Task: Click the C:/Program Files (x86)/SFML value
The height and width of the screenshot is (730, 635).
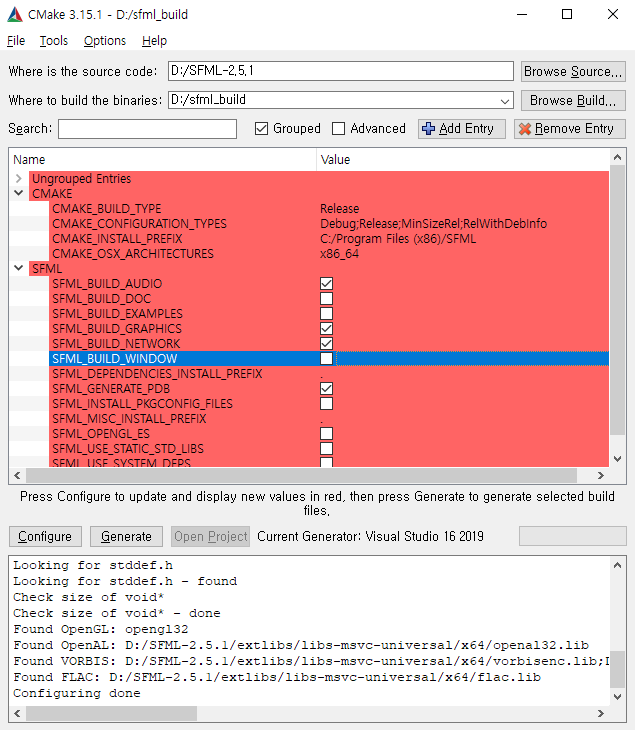Action: [398, 238]
